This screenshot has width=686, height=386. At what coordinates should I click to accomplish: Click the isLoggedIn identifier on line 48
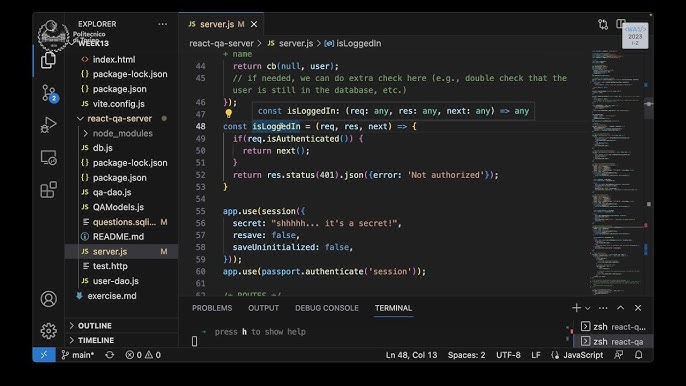tap(276, 126)
